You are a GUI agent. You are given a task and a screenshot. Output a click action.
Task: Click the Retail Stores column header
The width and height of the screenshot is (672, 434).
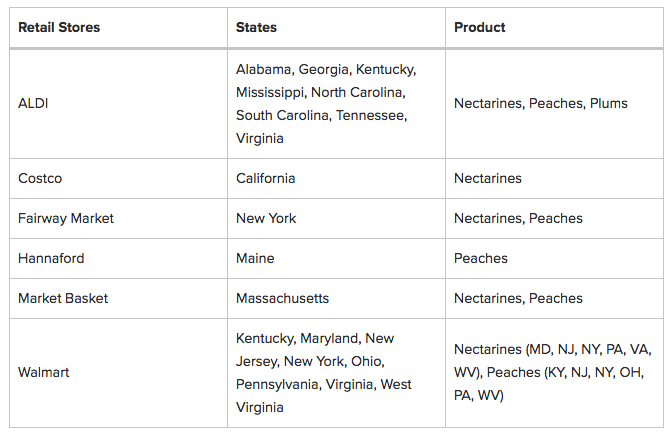tap(59, 27)
